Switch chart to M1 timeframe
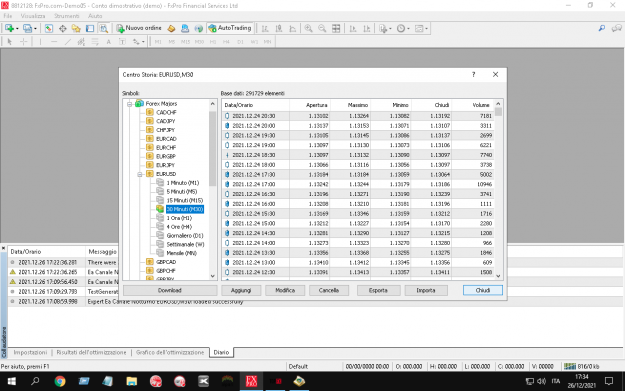The height and width of the screenshot is (391, 625). pos(158,41)
